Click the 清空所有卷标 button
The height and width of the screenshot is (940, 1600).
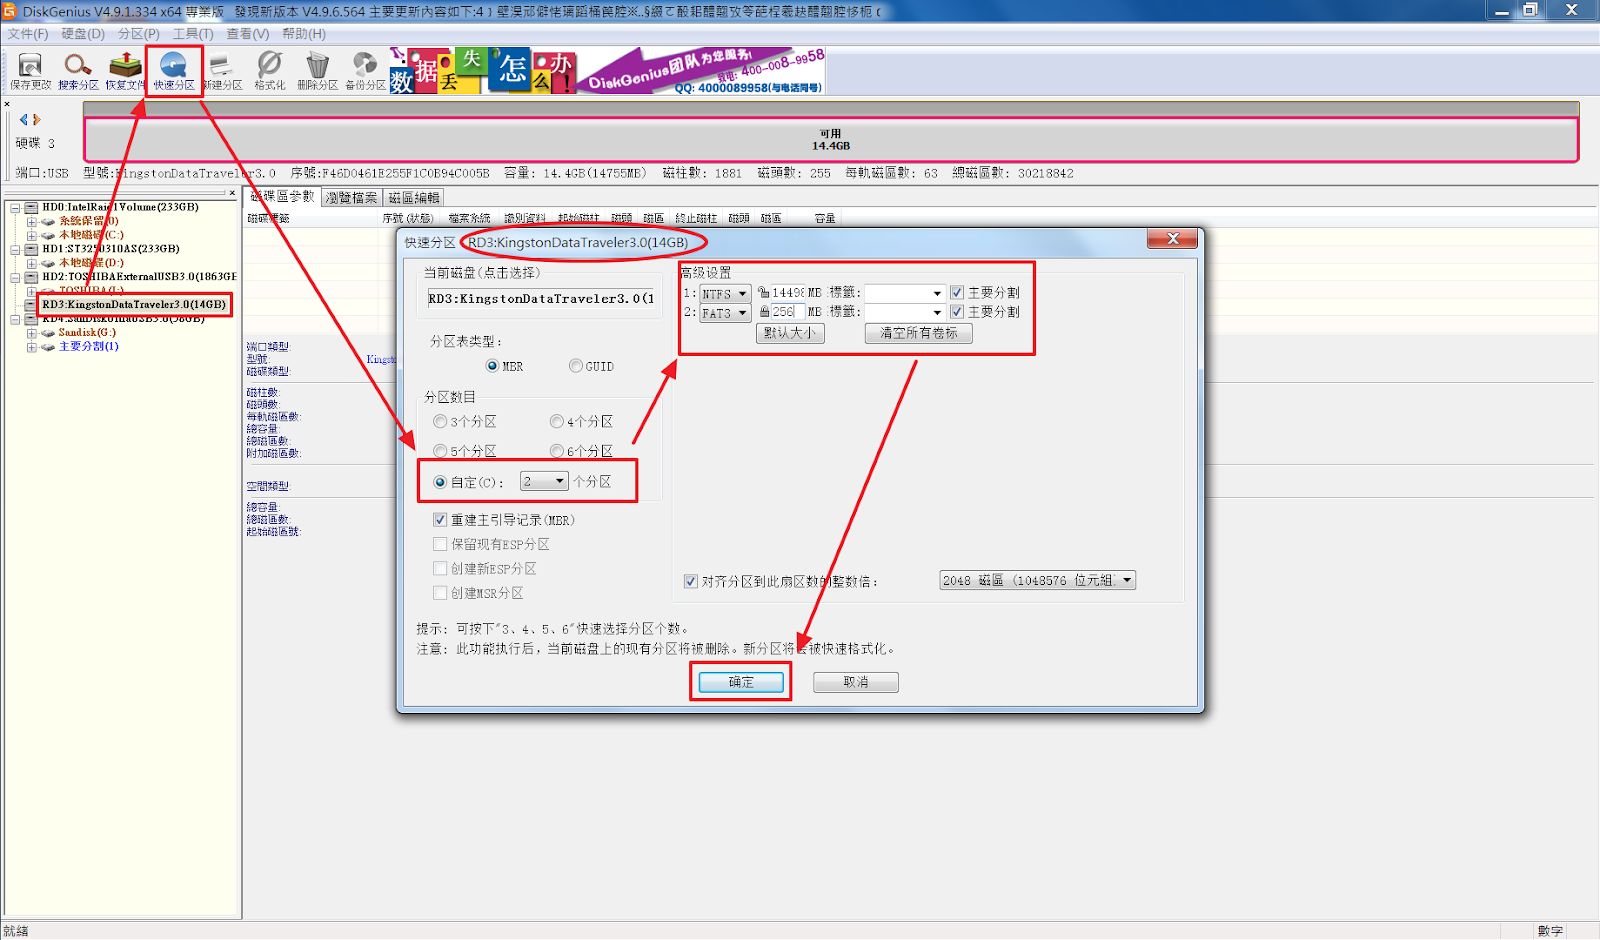click(x=918, y=333)
